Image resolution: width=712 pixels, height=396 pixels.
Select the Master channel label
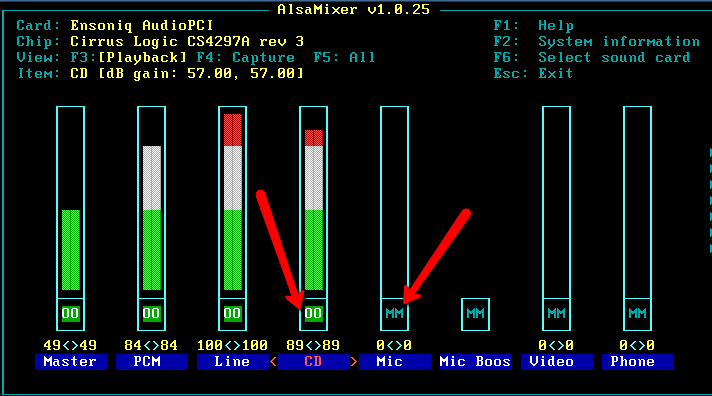point(71,362)
